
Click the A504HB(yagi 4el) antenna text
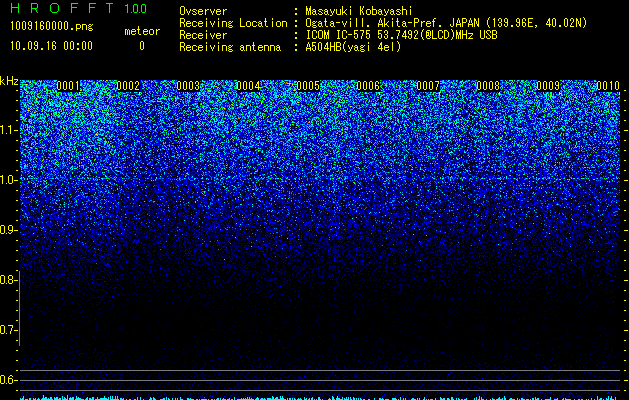coord(353,47)
